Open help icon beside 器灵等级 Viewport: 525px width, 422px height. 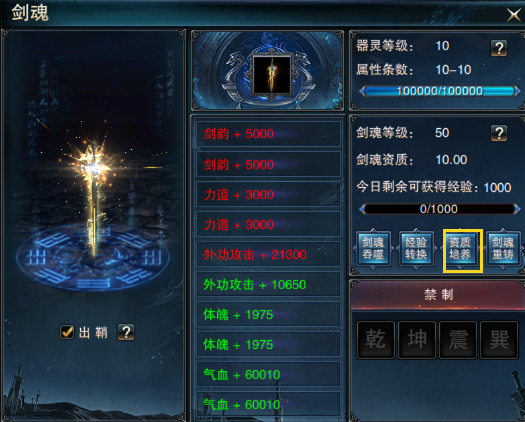499,48
